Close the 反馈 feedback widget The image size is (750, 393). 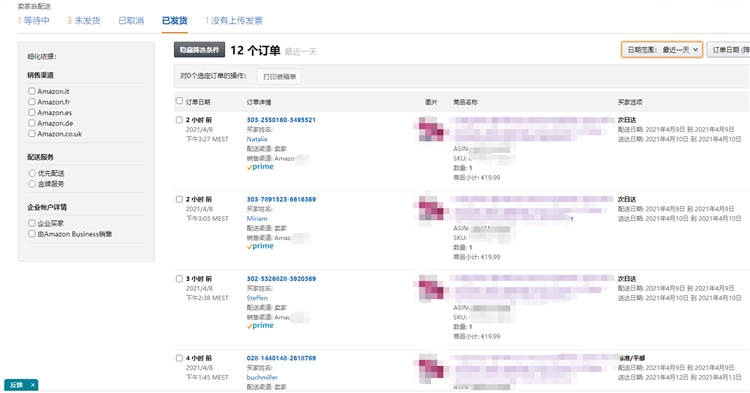[x=33, y=385]
